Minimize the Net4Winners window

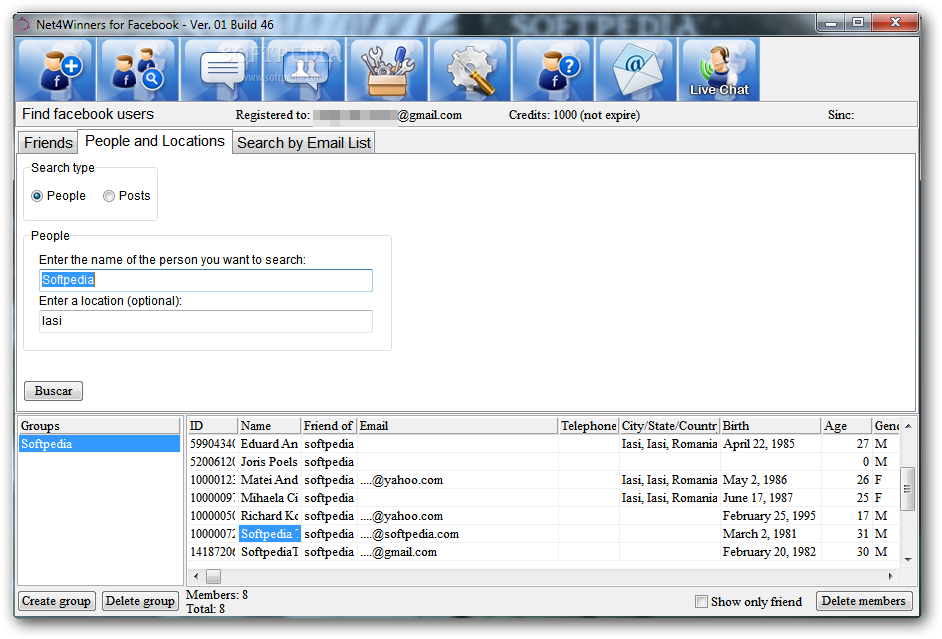831,23
